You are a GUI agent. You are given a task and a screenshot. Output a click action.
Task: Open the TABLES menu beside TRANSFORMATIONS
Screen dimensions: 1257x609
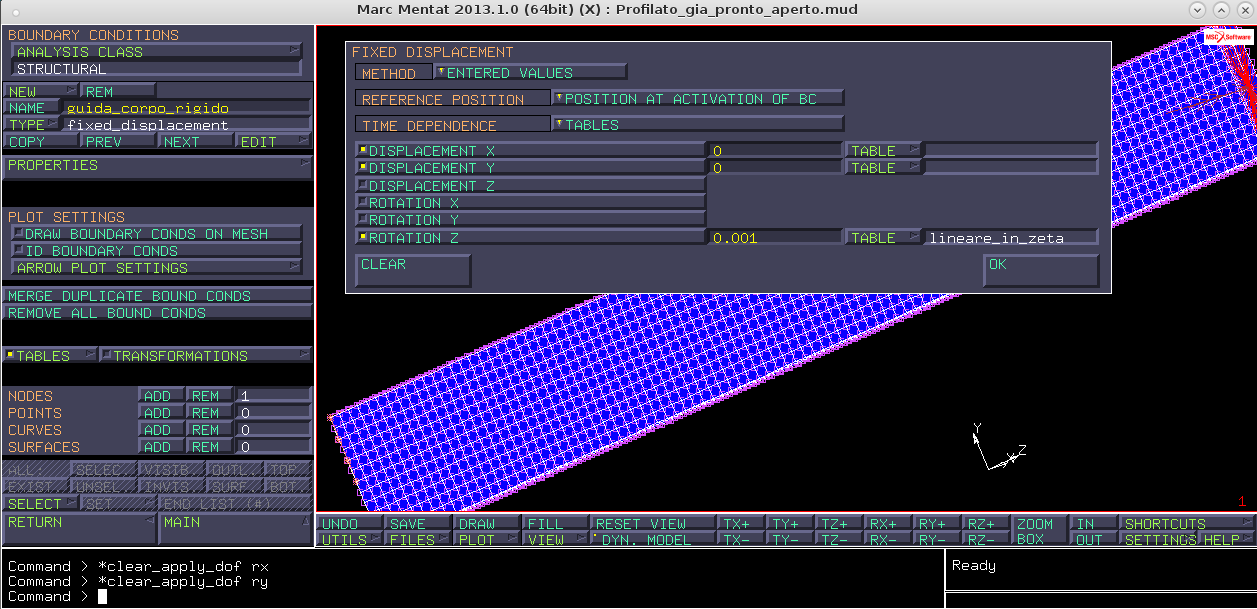coord(50,356)
